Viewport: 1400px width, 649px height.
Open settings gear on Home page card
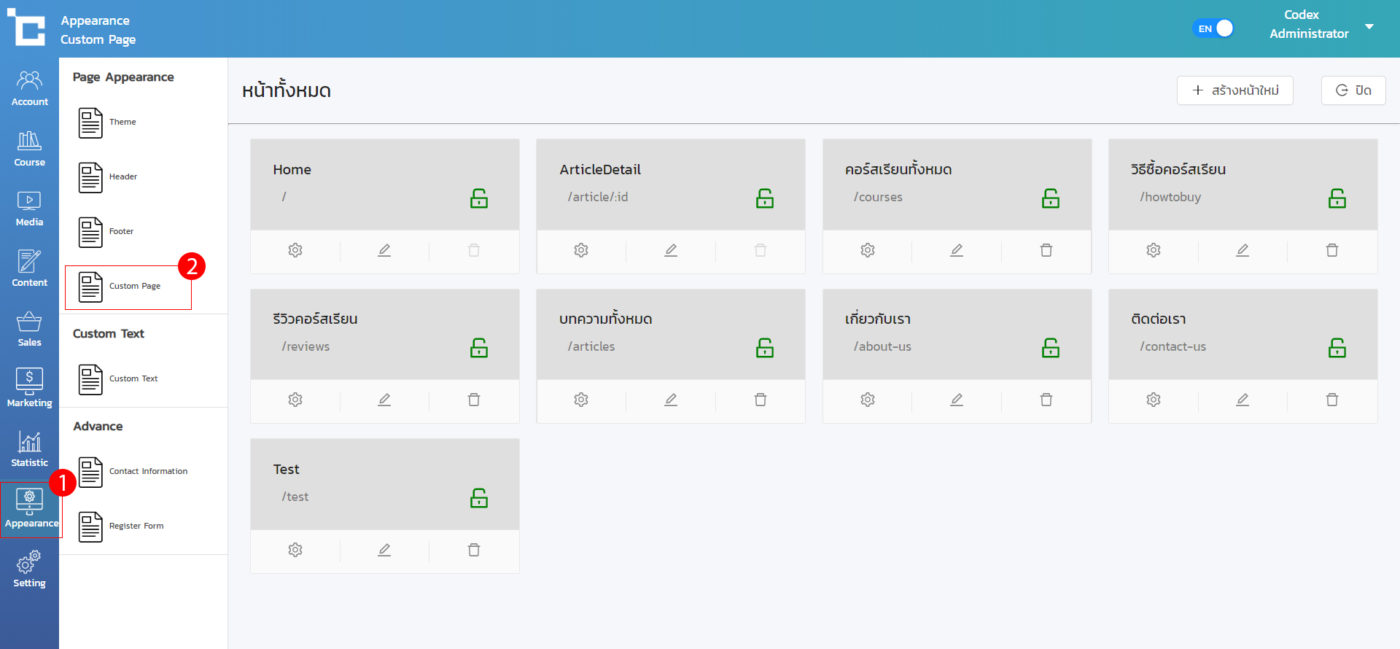(295, 250)
